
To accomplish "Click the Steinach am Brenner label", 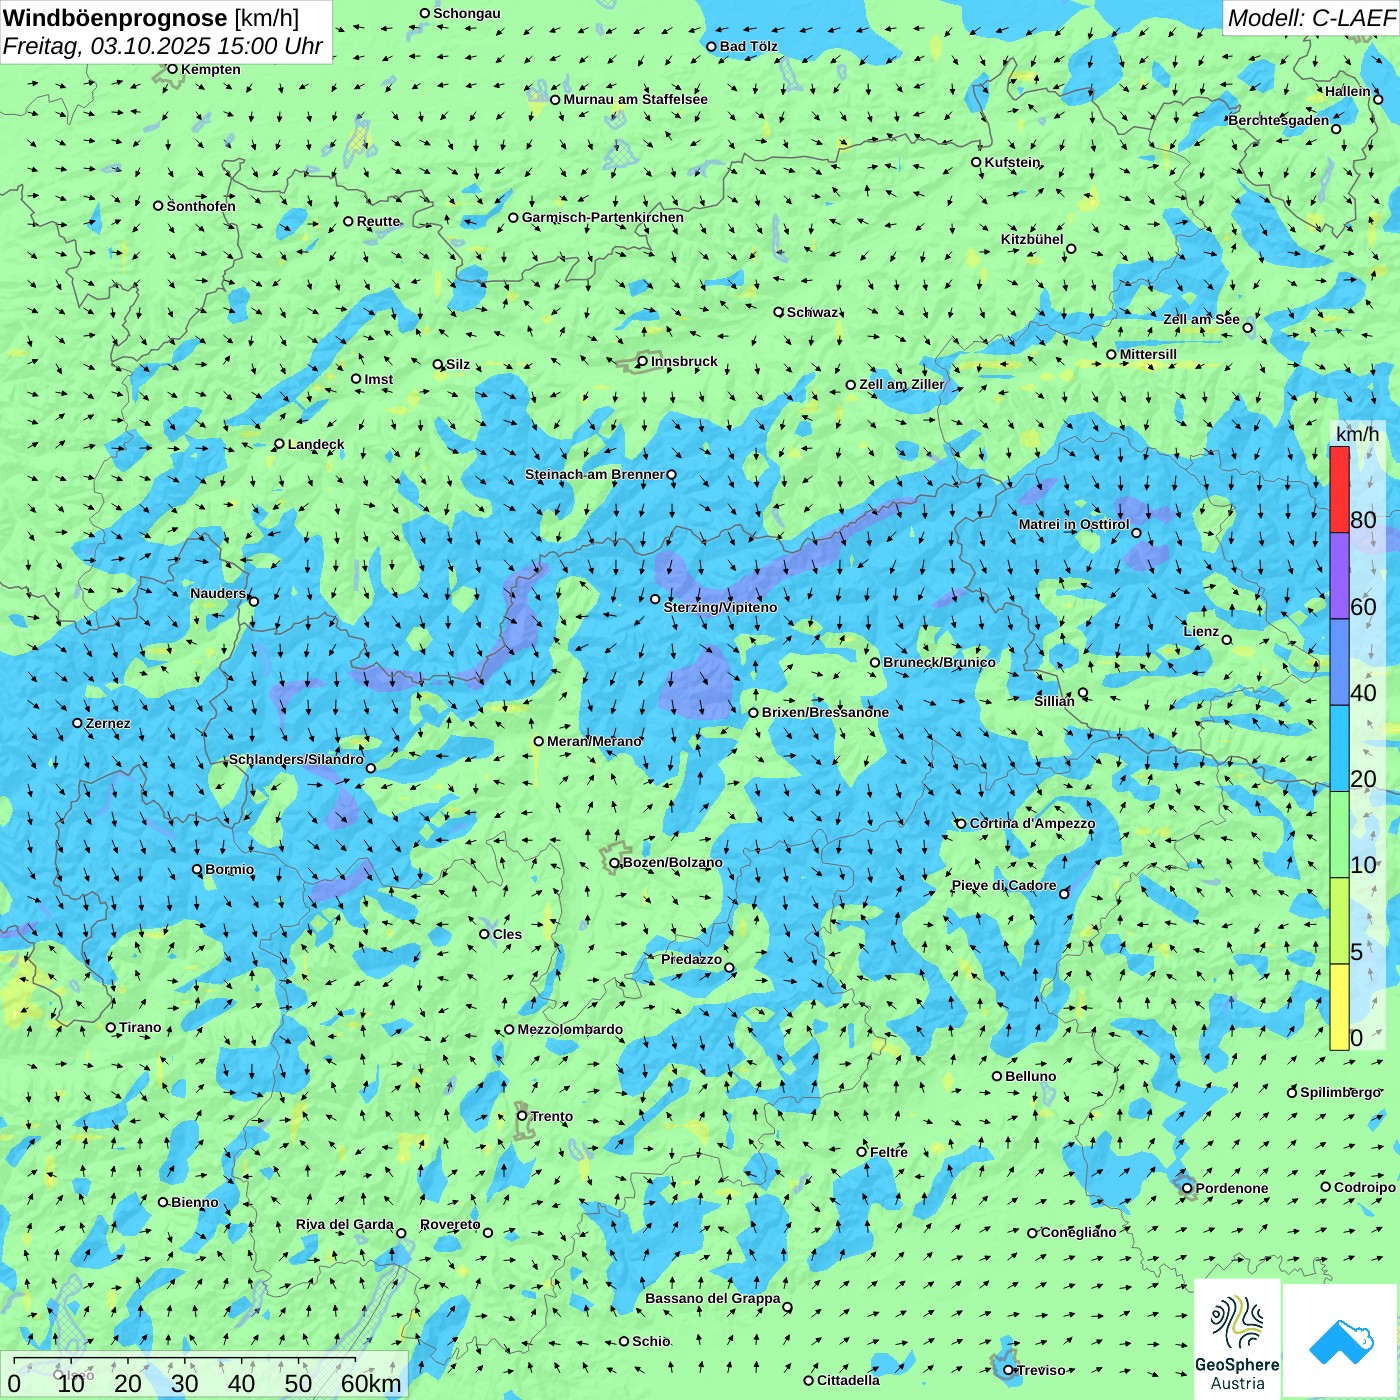I will tap(595, 474).
